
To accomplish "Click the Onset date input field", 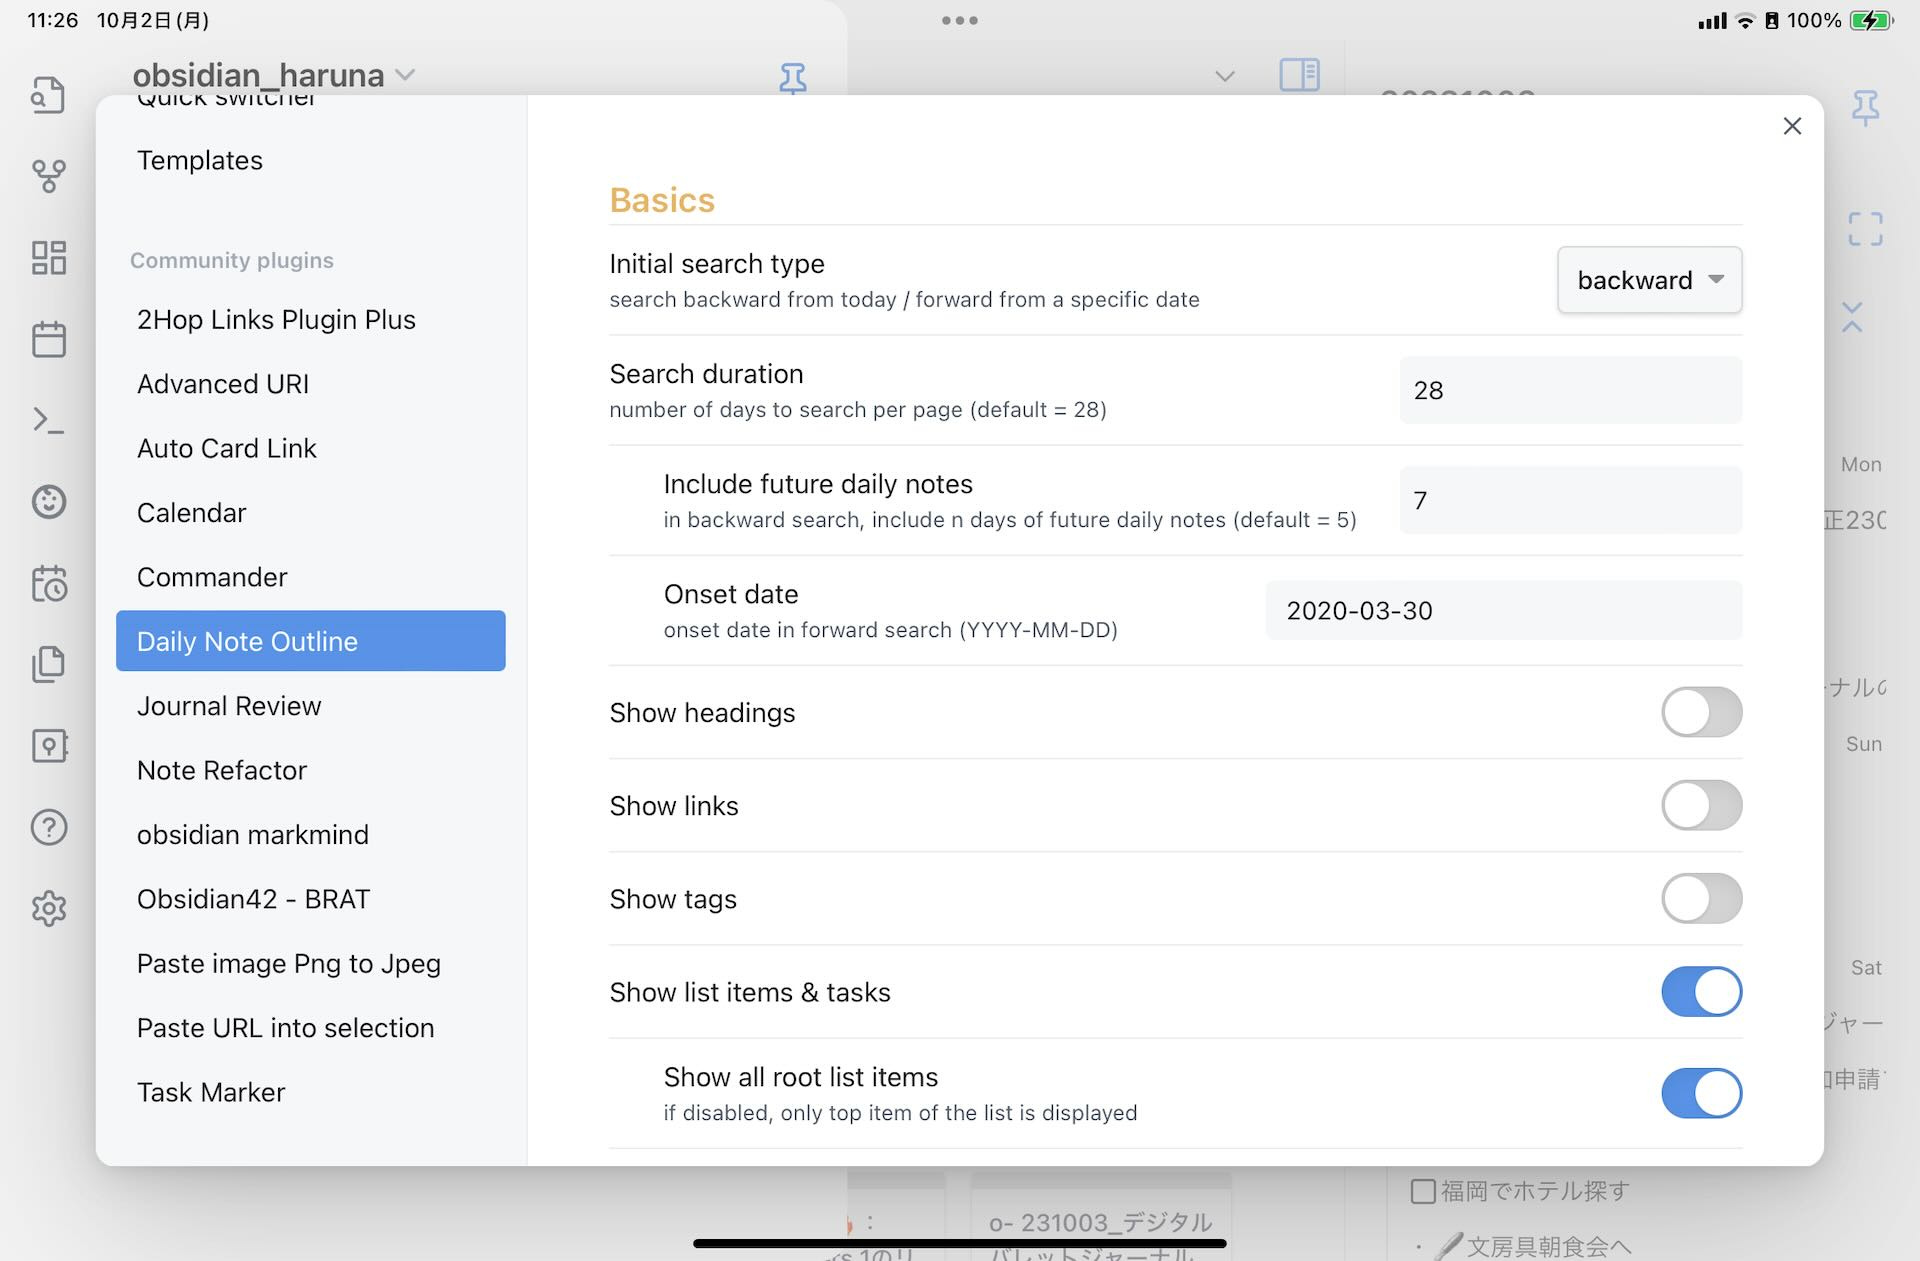I will (1503, 610).
